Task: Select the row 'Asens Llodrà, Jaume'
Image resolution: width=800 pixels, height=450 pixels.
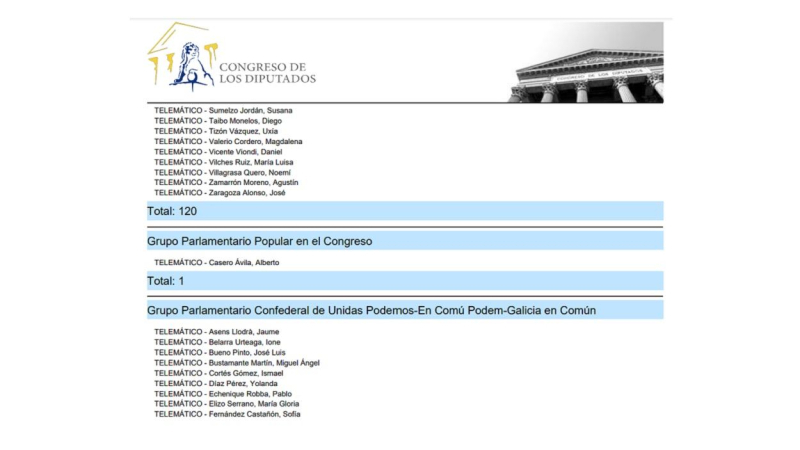Action: [217, 332]
